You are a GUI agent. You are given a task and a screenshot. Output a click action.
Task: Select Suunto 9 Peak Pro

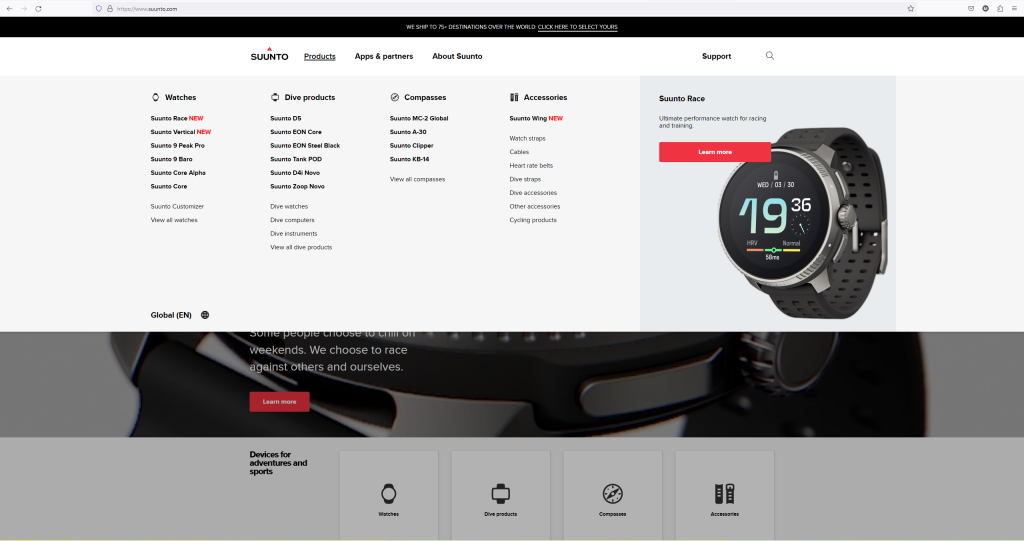pyautogui.click(x=178, y=146)
